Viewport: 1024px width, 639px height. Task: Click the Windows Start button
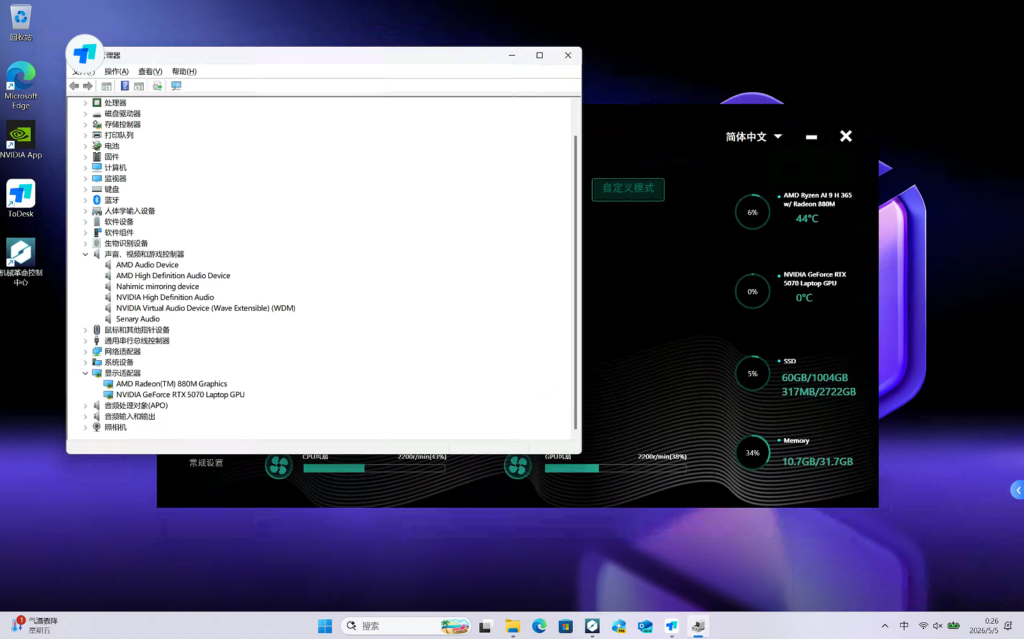[x=325, y=626]
